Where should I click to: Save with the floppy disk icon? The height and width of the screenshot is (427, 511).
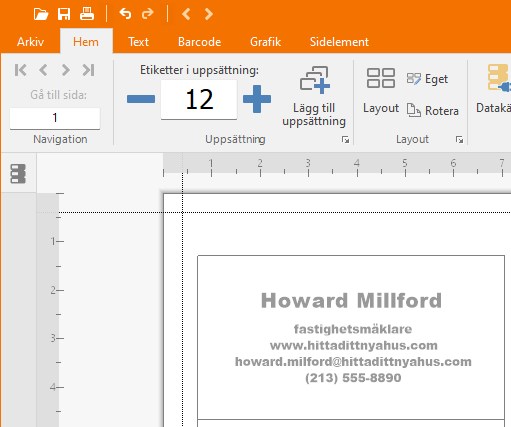[x=64, y=14]
